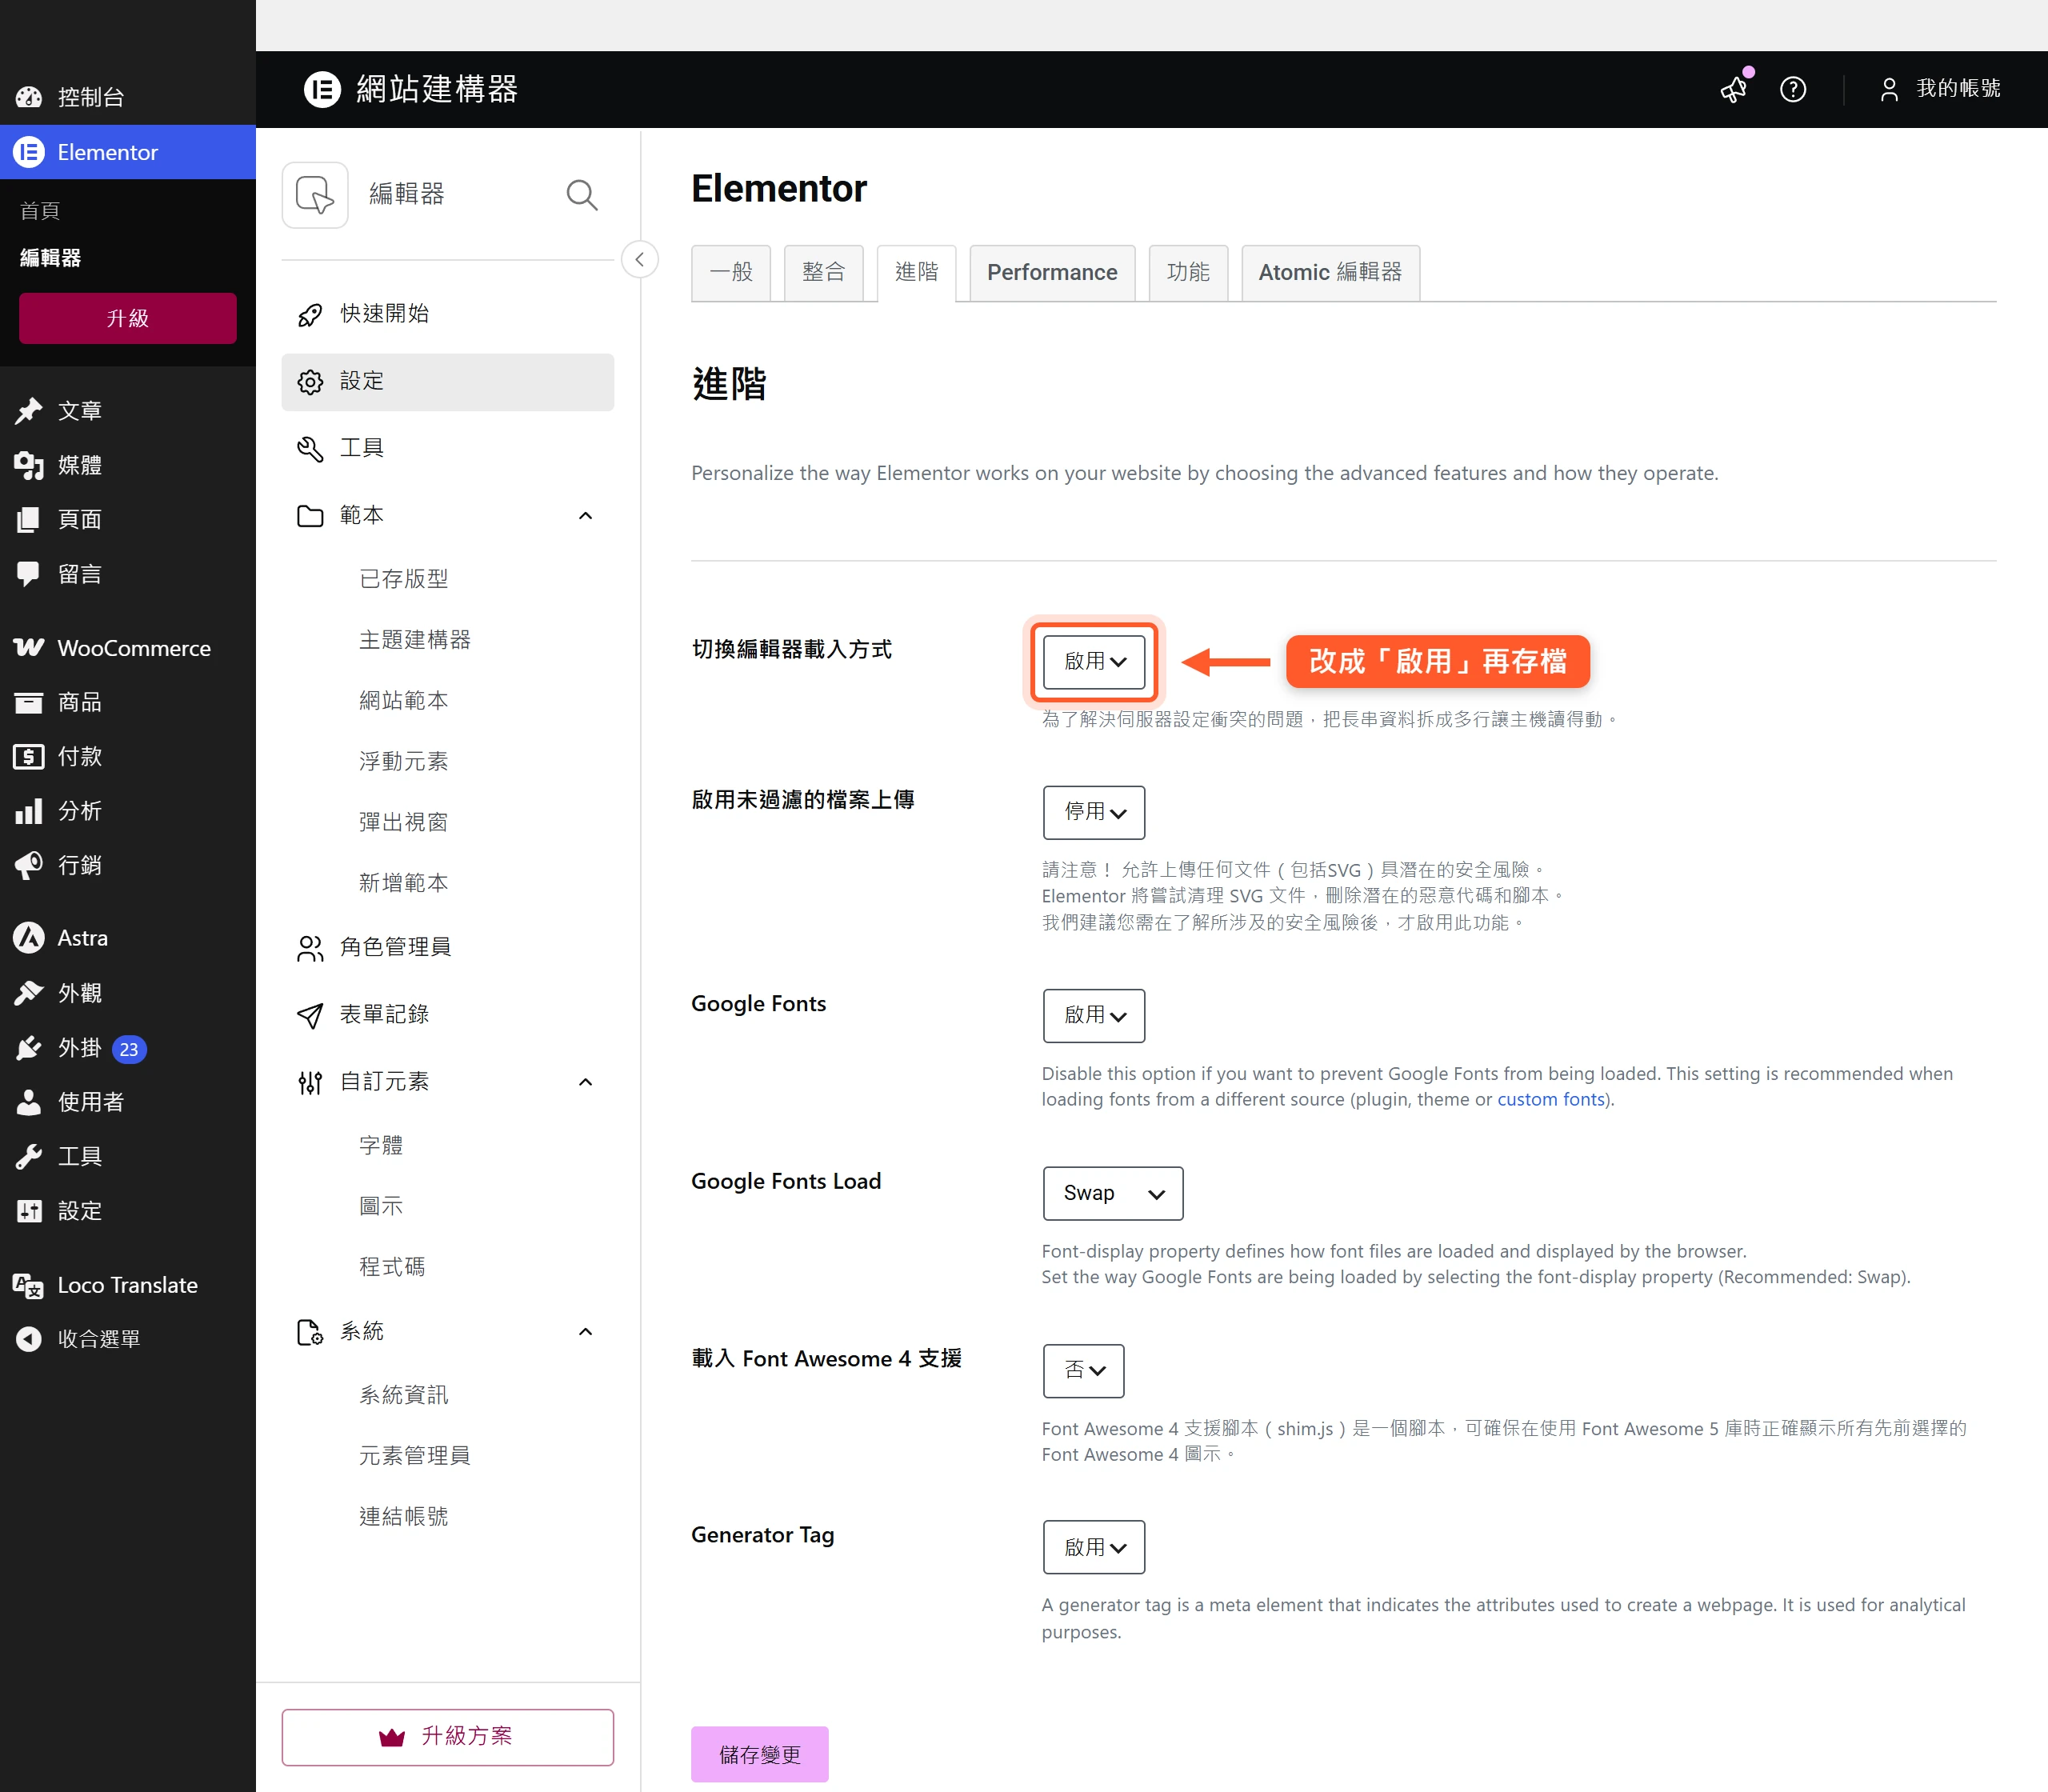Viewport: 2048px width, 1792px height.
Task: Open the 啟用未過濾的檔案上傳 dropdown
Action: pos(1094,812)
